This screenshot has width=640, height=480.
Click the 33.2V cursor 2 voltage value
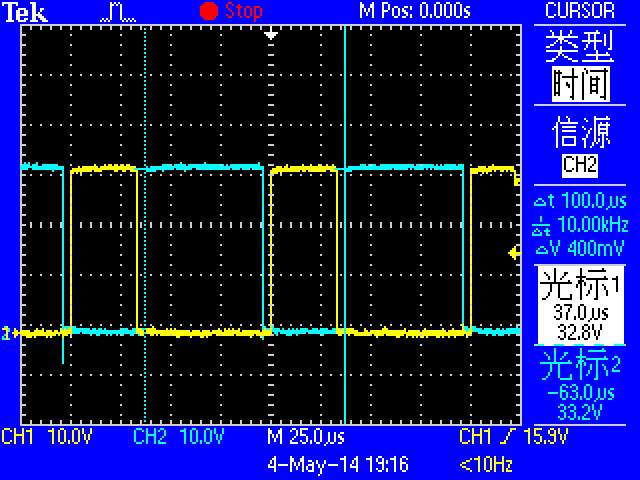(x=580, y=413)
